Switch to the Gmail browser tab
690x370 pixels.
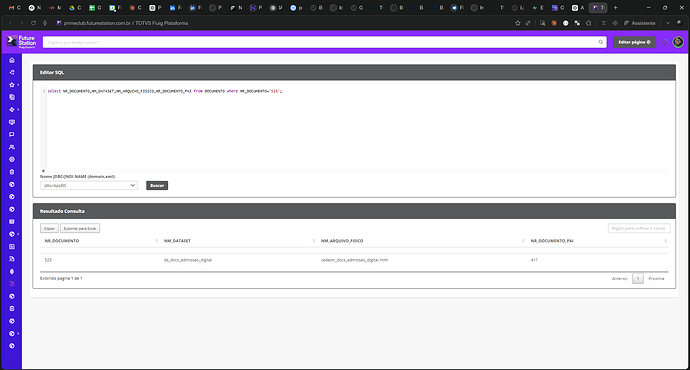[x=15, y=7]
